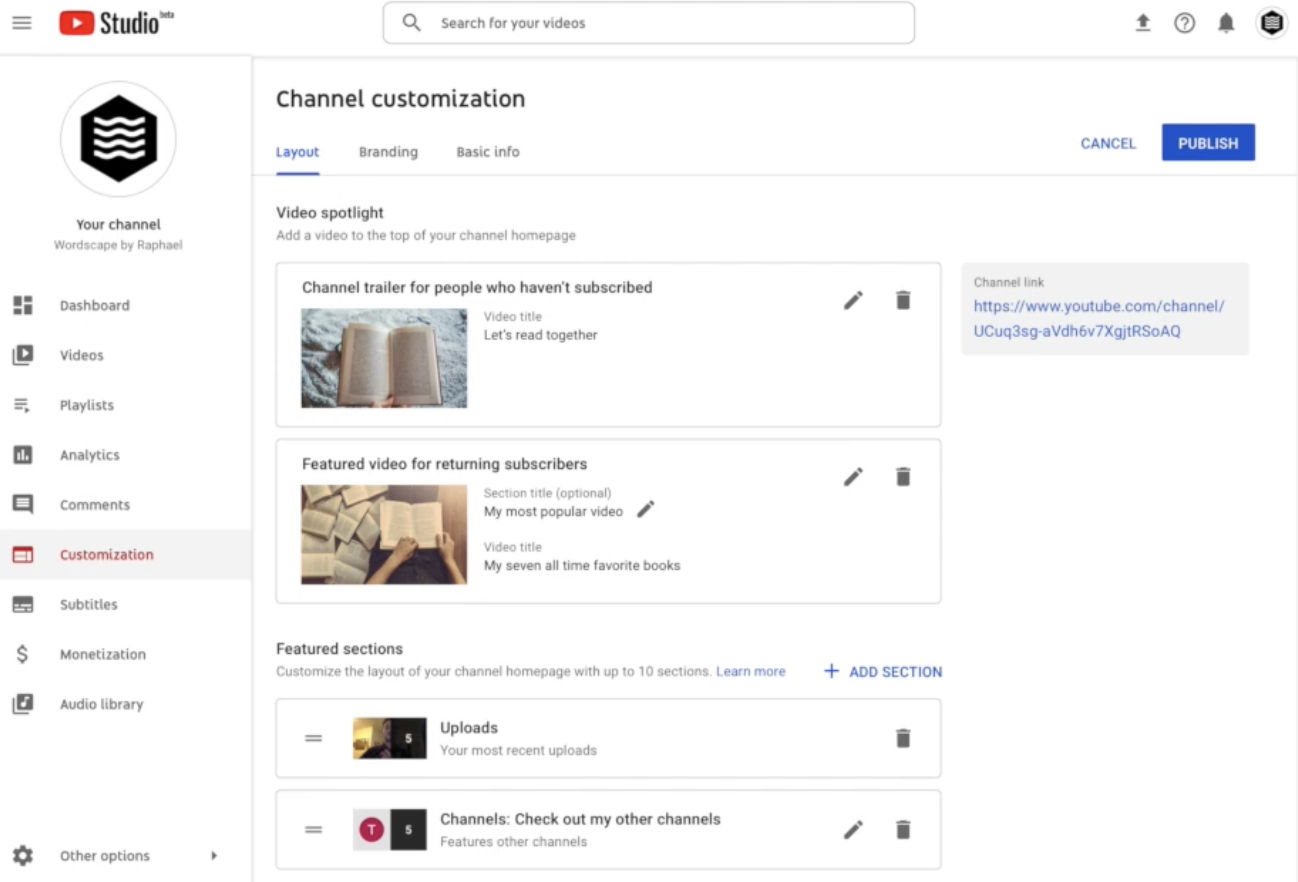Go to Analytics in the sidebar
The width and height of the screenshot is (1298, 882).
click(89, 455)
